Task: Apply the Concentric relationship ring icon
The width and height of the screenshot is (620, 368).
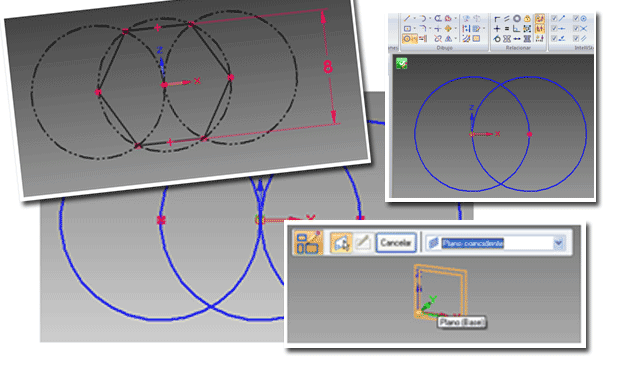Action: pos(517,19)
